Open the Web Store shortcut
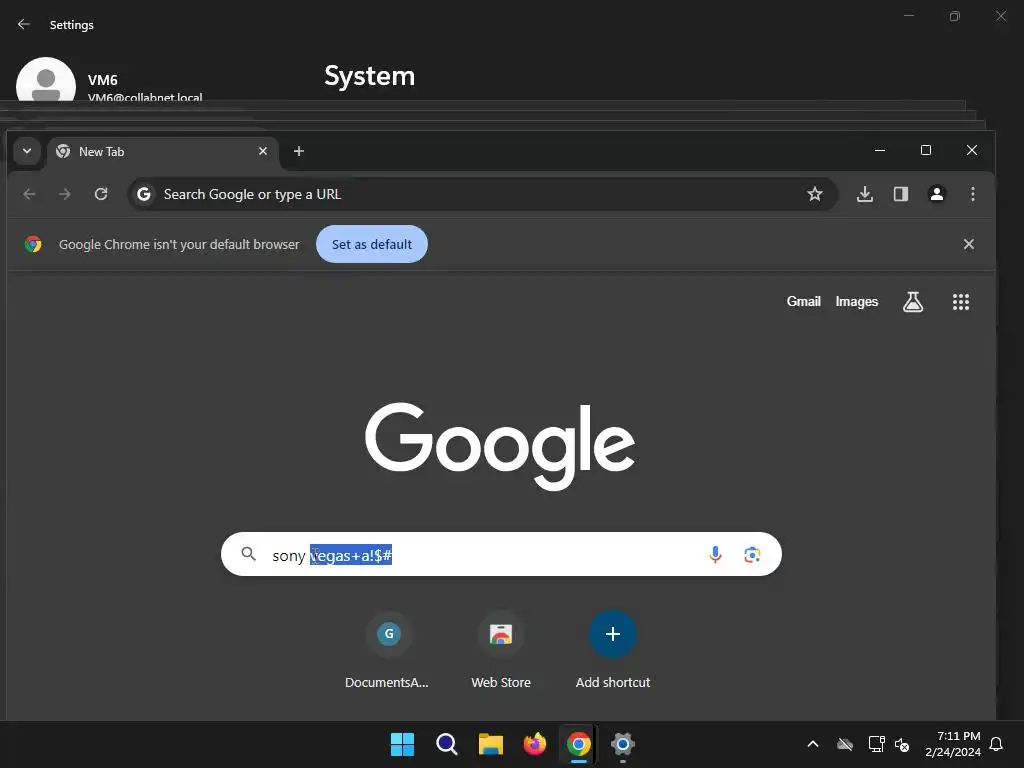This screenshot has height=768, width=1024. coord(501,651)
